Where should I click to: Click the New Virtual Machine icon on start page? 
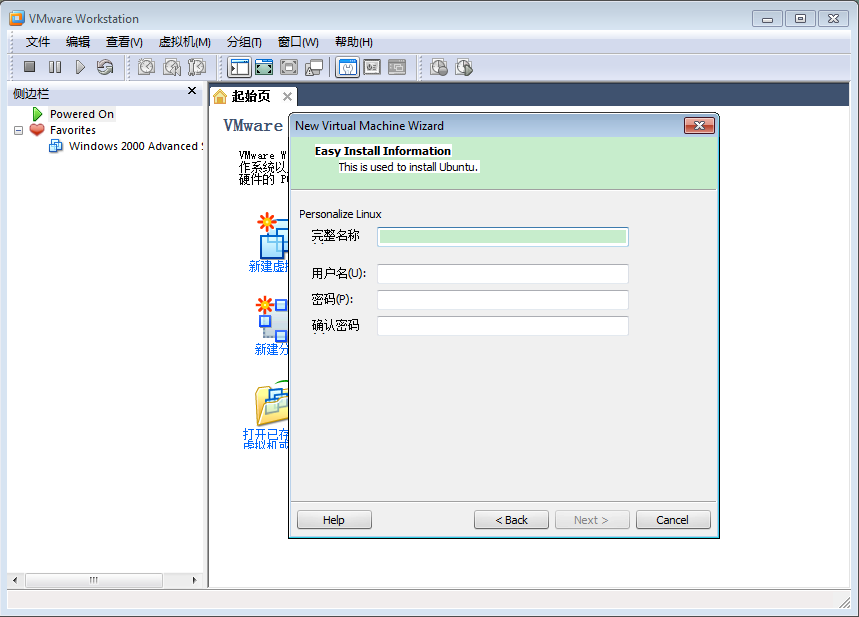pos(273,236)
